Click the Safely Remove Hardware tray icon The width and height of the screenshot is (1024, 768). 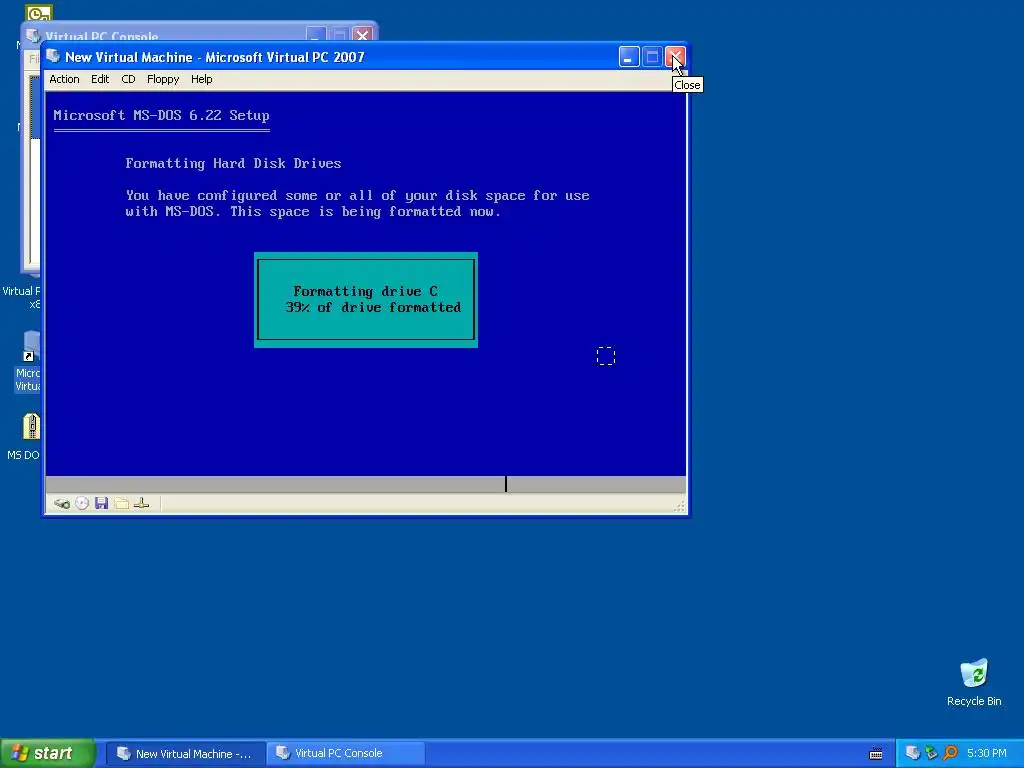[931, 753]
